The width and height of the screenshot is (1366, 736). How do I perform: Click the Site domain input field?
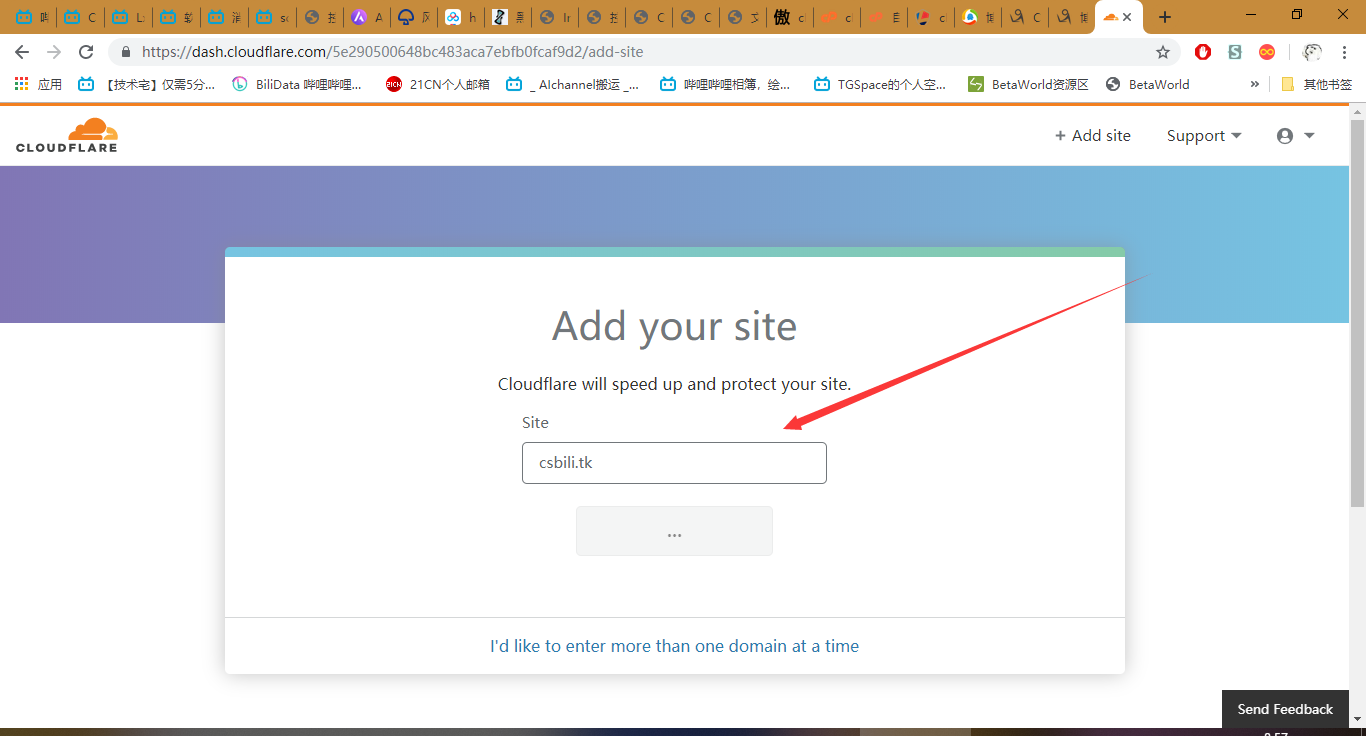pyautogui.click(x=674, y=463)
